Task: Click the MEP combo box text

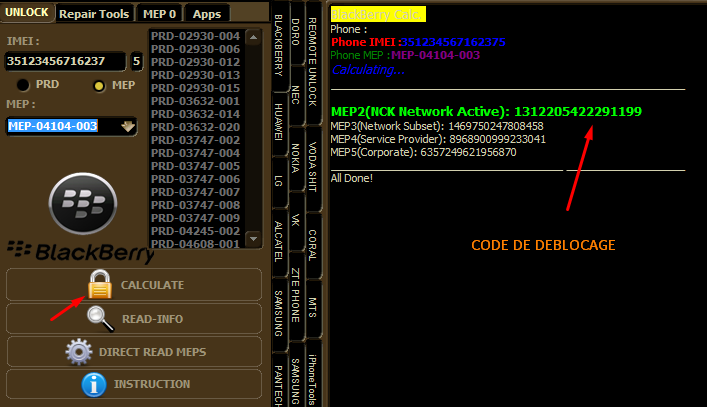Action: pos(53,126)
